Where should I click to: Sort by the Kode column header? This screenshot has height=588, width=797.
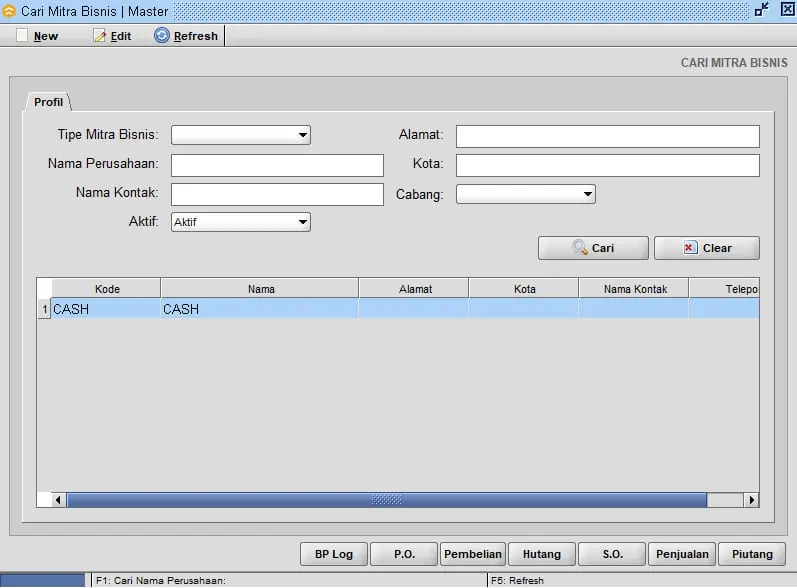(107, 289)
